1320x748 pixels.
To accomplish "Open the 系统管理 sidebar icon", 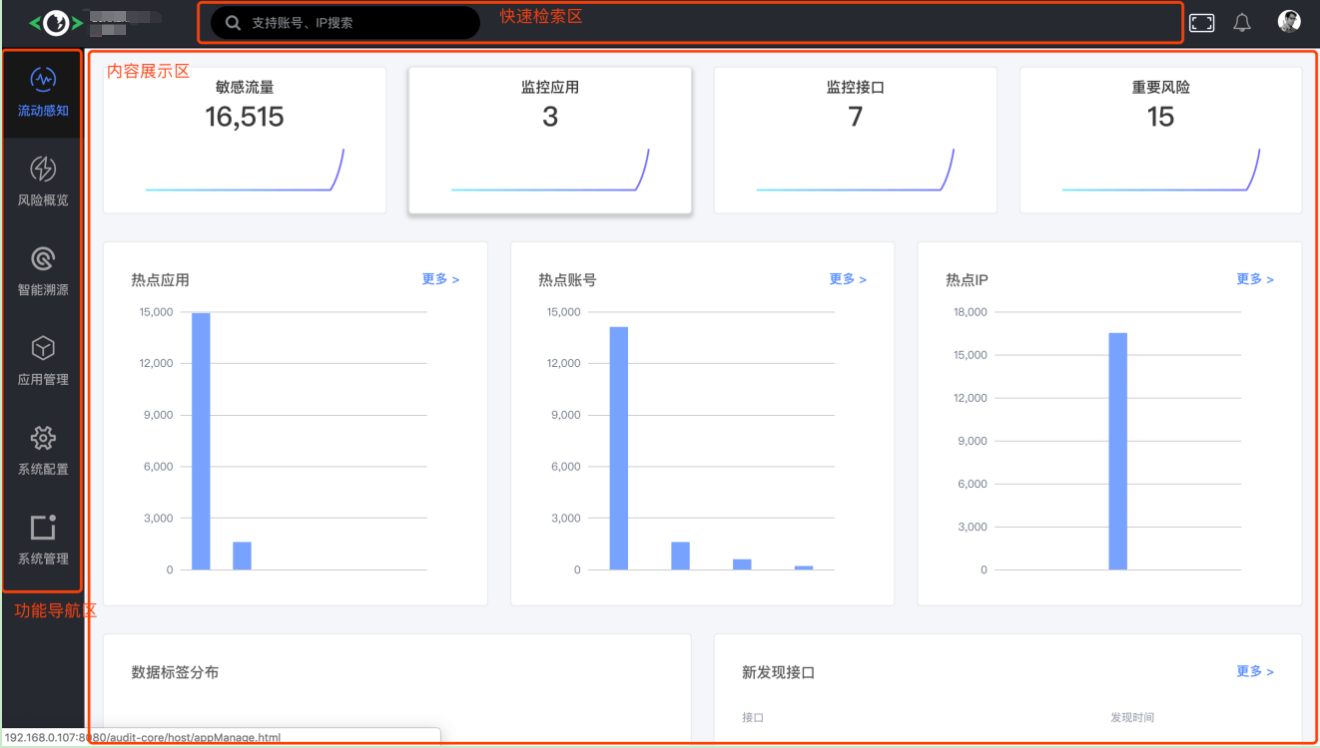I will click(43, 527).
